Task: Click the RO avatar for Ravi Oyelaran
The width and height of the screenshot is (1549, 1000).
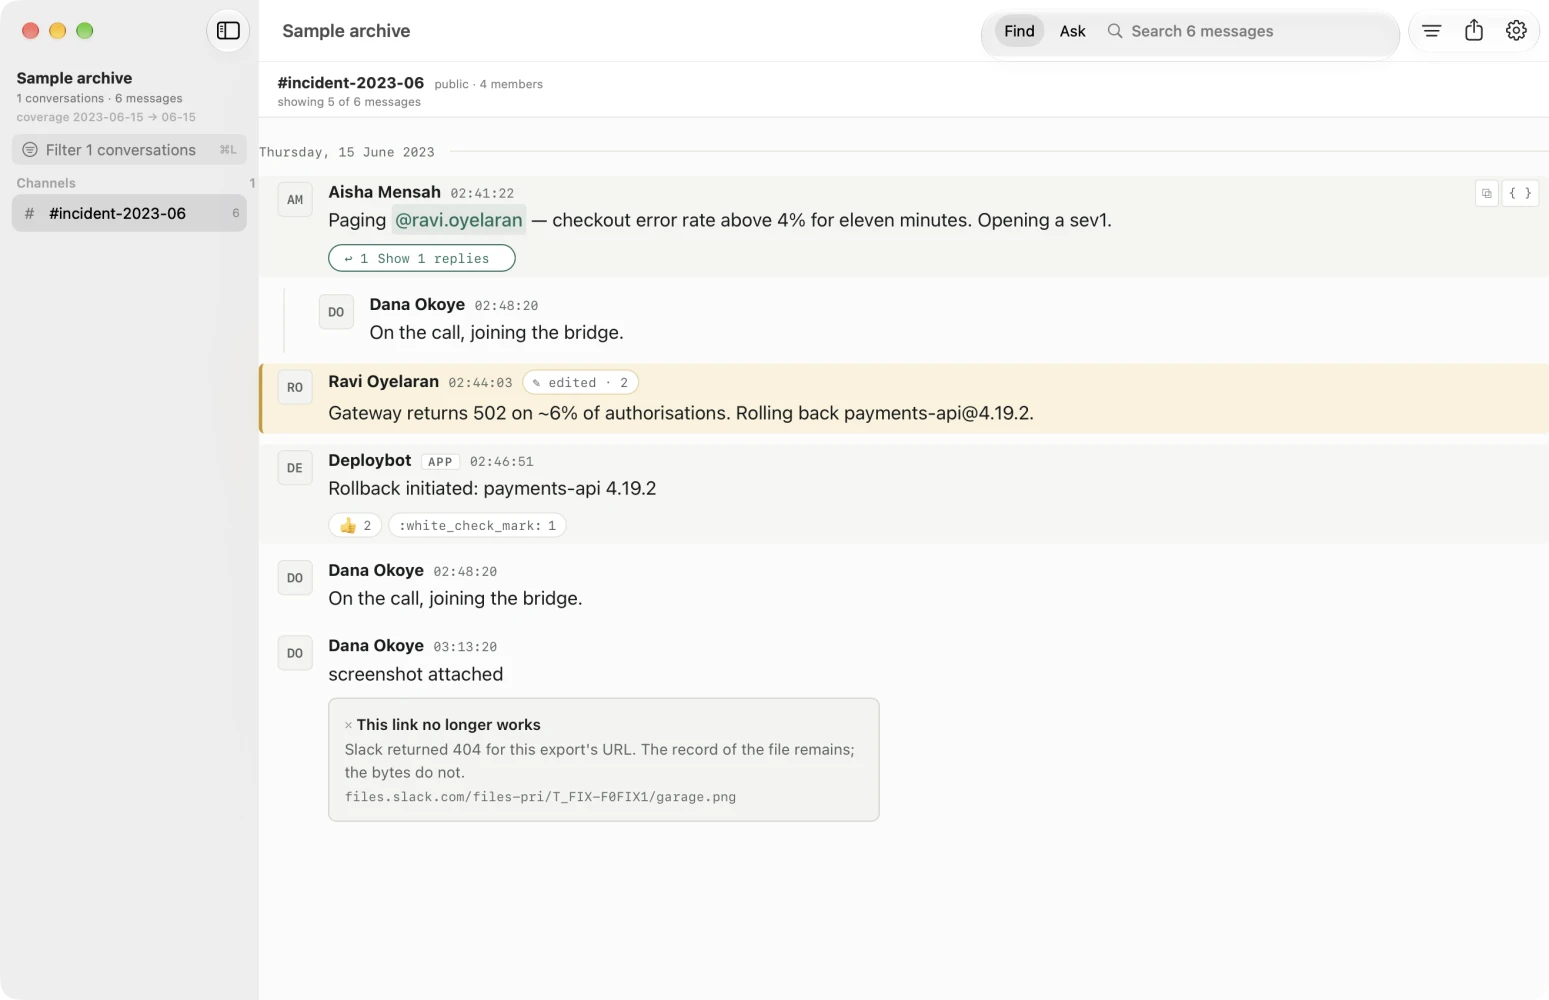Action: (x=295, y=388)
